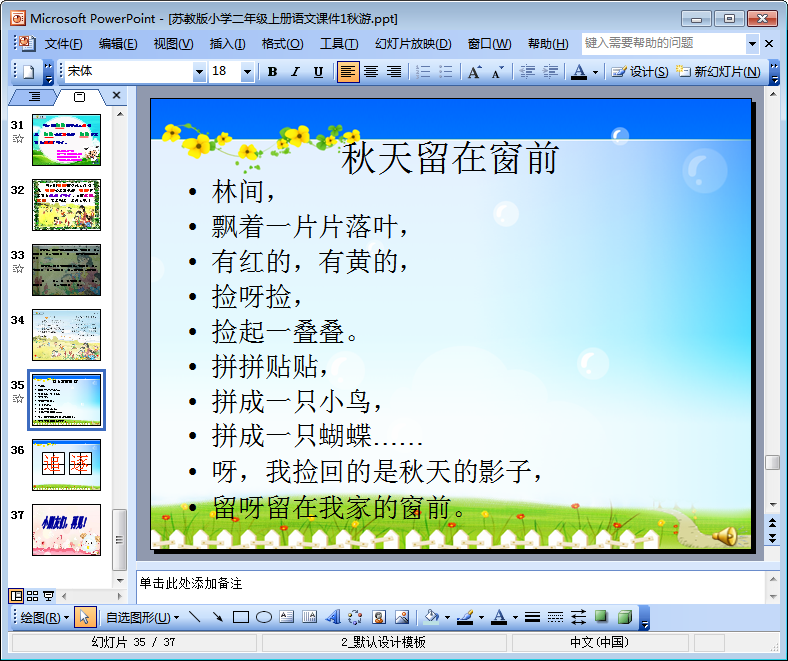Image resolution: width=788 pixels, height=661 pixels.
Task: Select slide 37 thumbnail
Action: [x=66, y=530]
